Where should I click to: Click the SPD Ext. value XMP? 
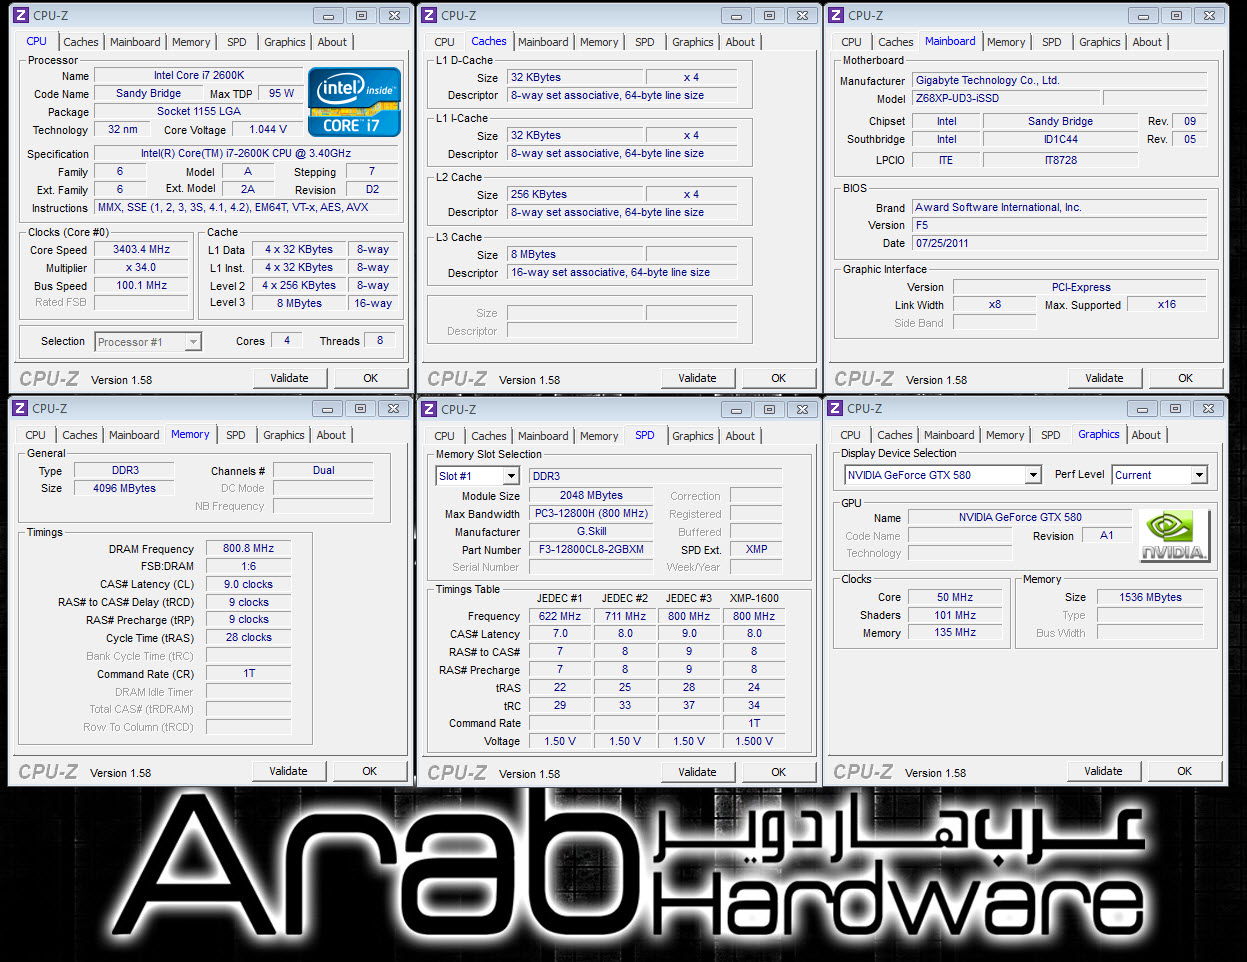pos(757,549)
